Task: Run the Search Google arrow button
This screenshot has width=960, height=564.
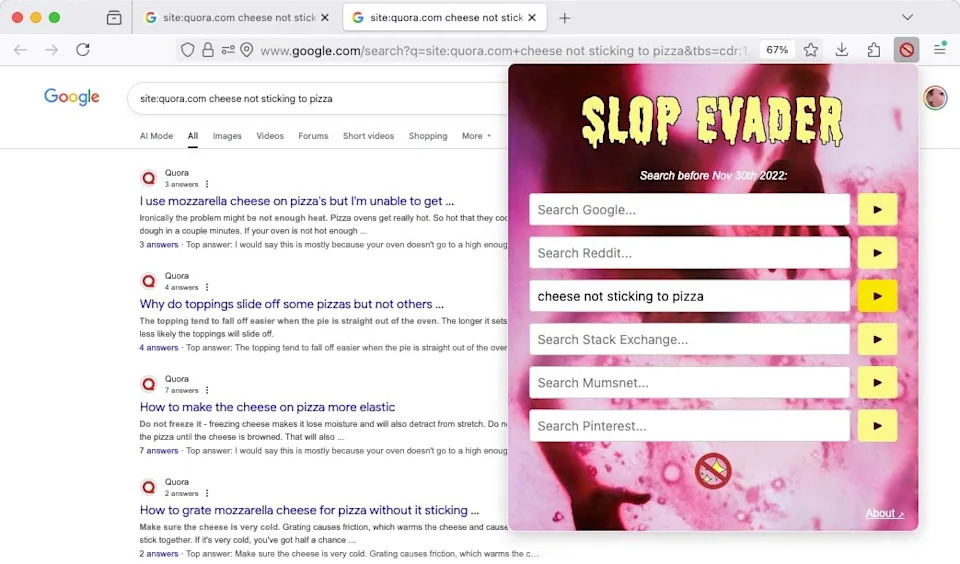Action: (x=877, y=209)
